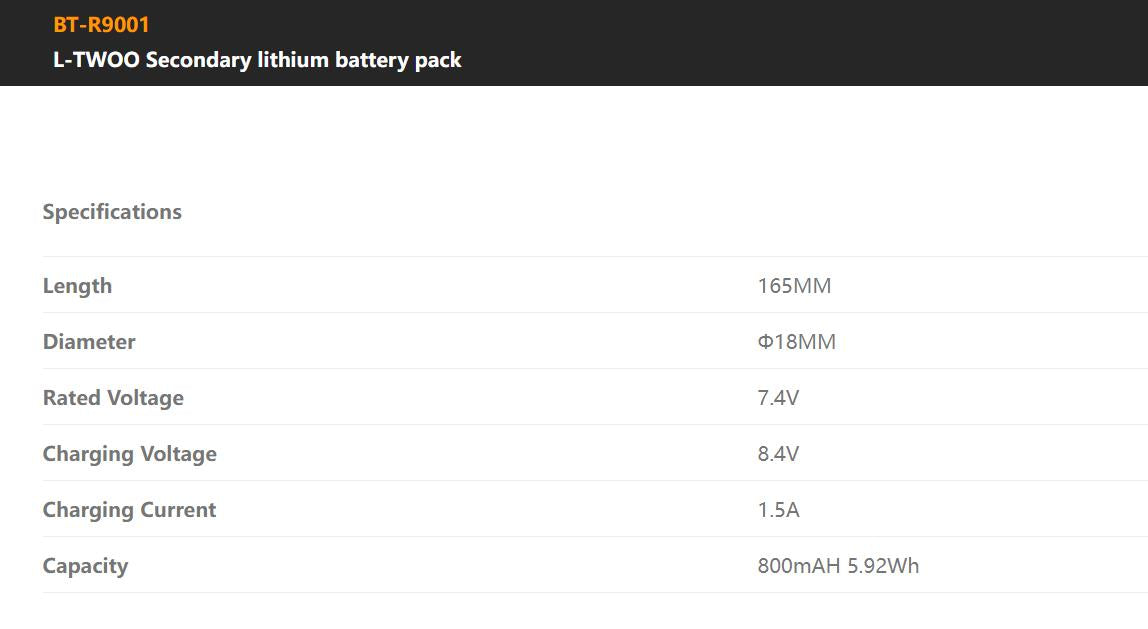Click the Diameter row label
The width and height of the screenshot is (1148, 629).
[89, 342]
